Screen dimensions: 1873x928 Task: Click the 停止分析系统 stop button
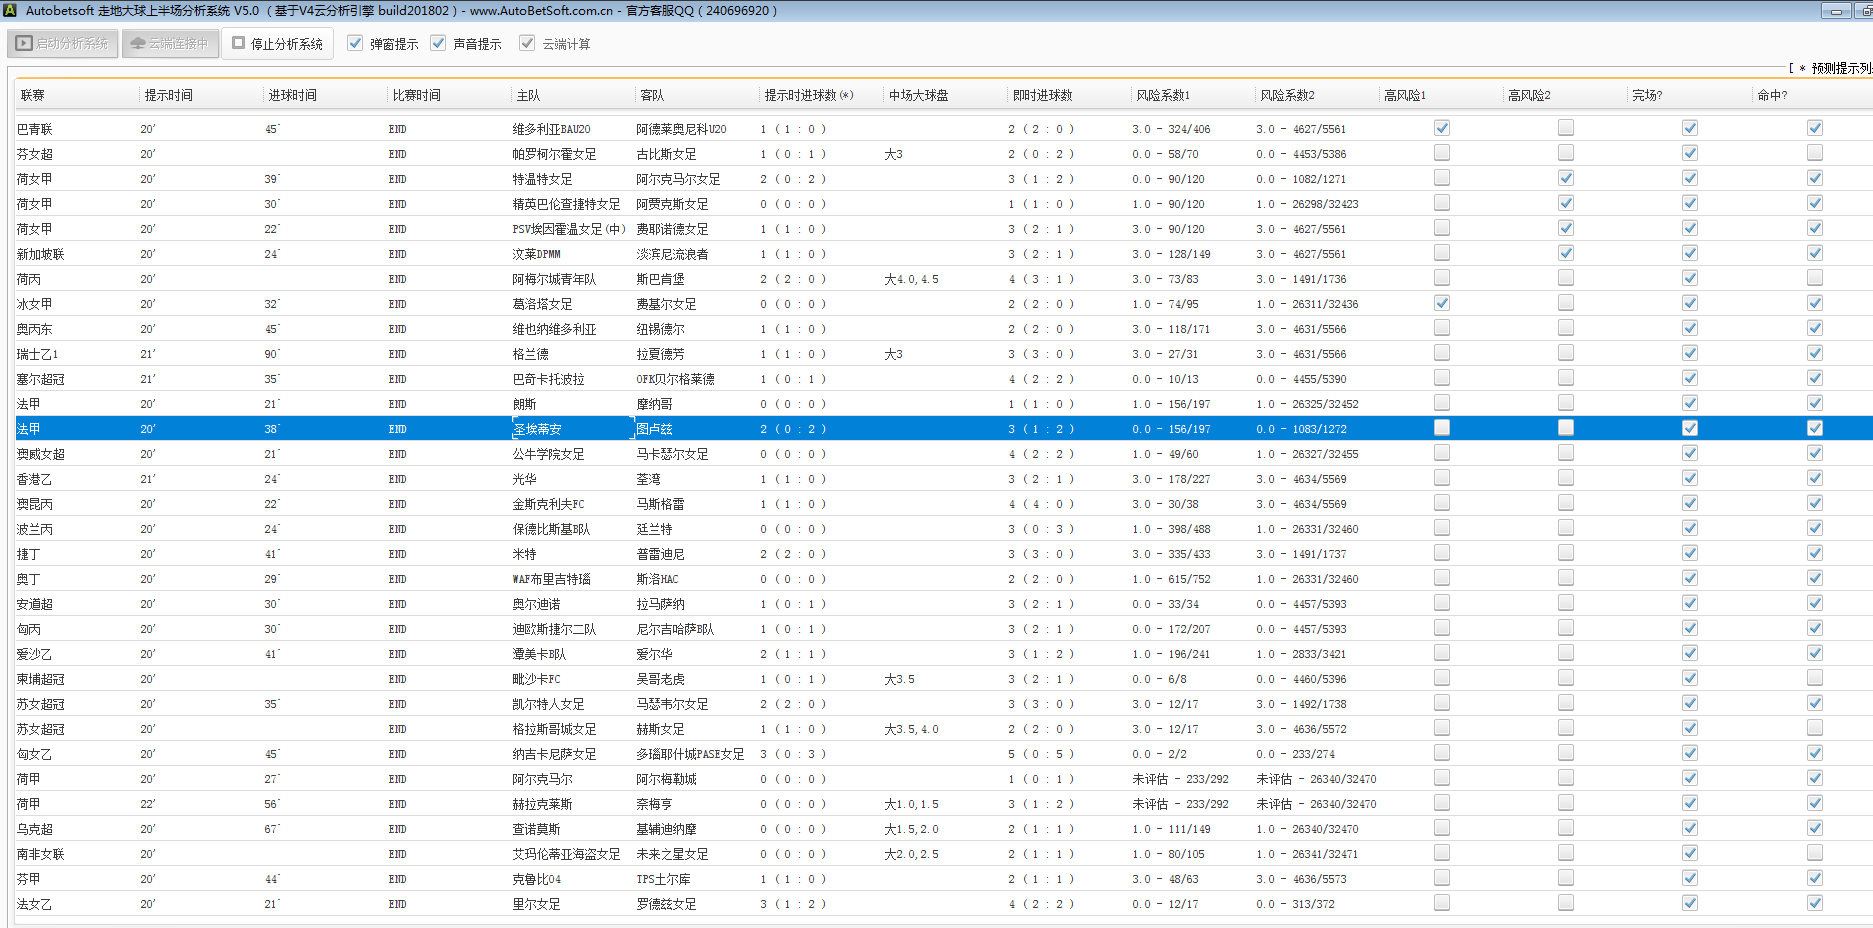click(x=278, y=44)
